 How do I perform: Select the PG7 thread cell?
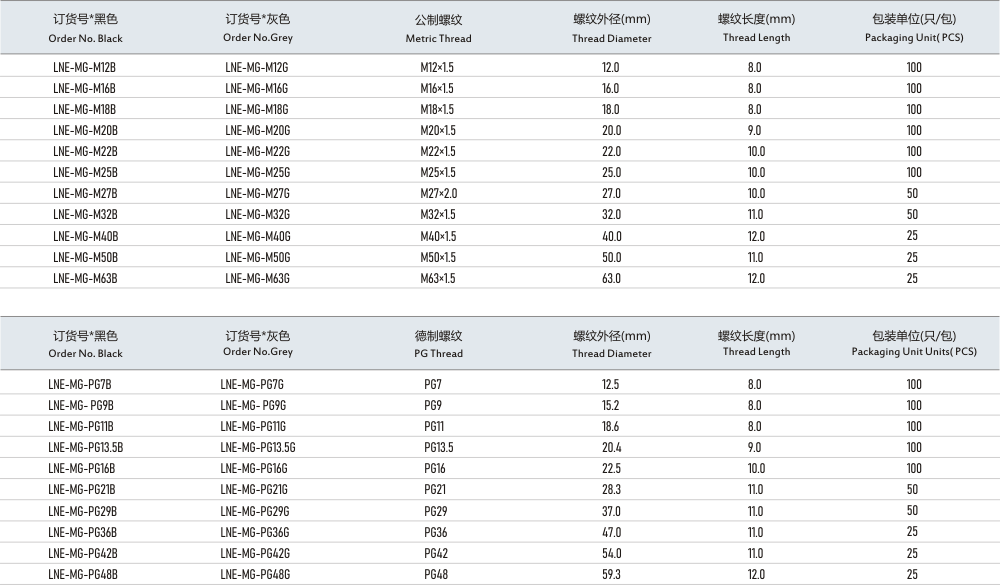(x=433, y=385)
